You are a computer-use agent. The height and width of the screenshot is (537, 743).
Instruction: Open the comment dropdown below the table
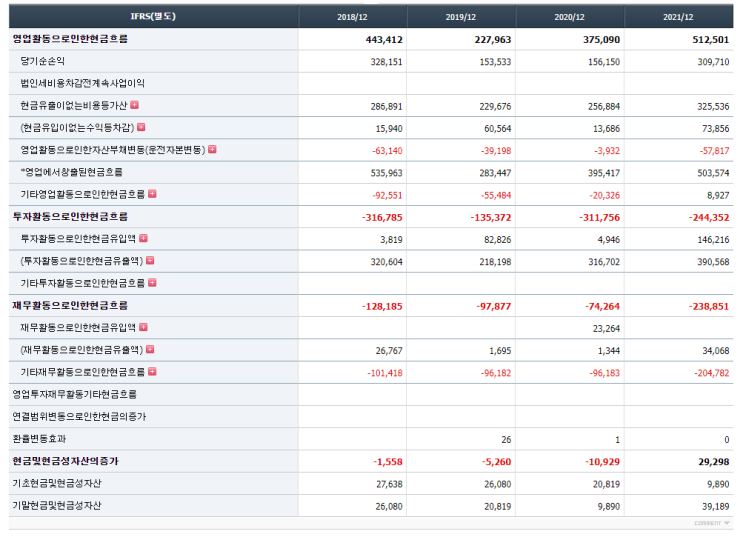point(712,523)
